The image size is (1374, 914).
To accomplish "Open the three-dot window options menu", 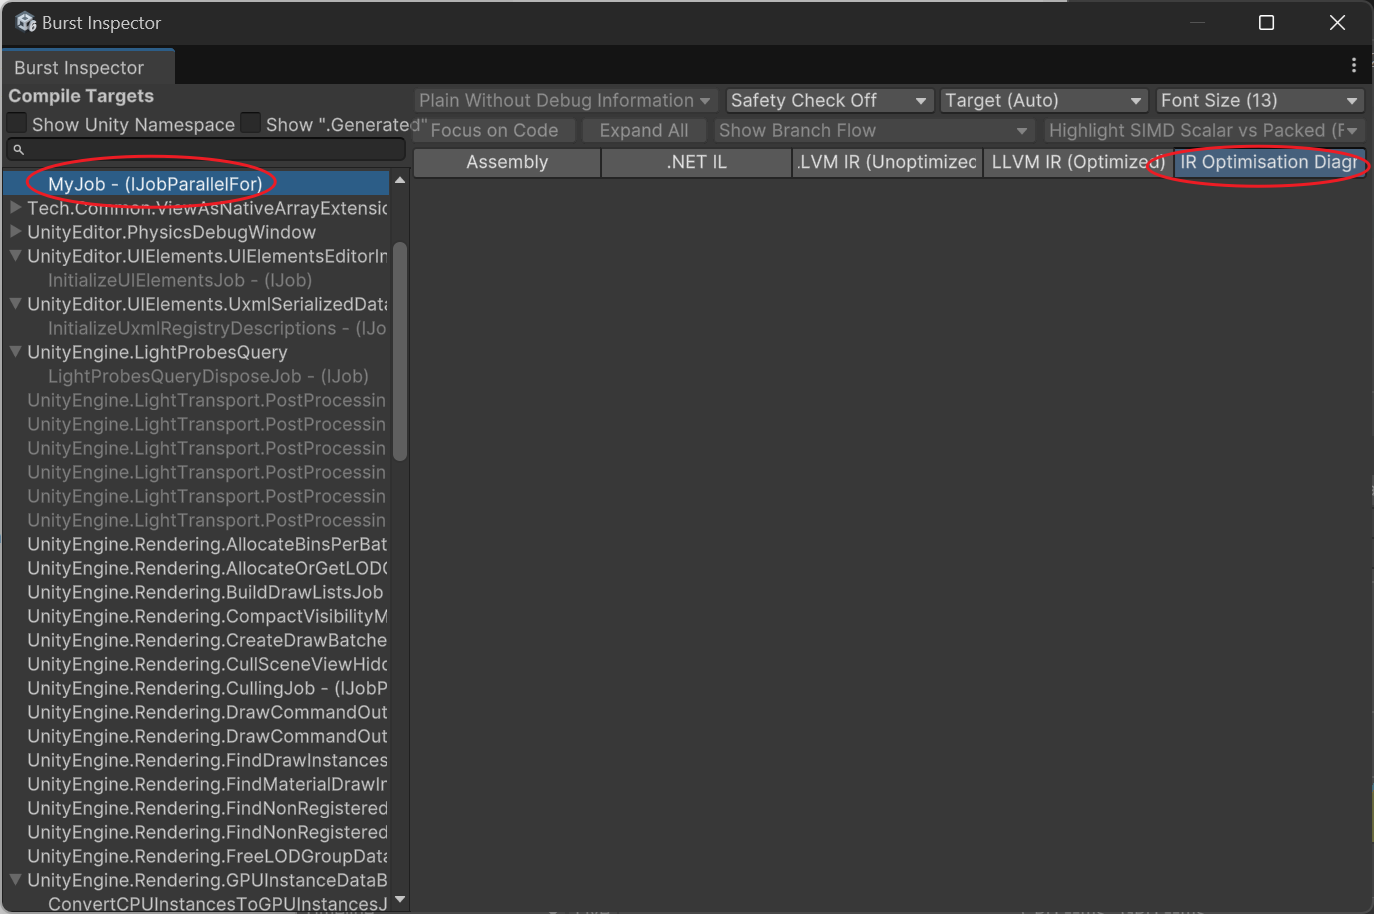I will click(x=1353, y=66).
